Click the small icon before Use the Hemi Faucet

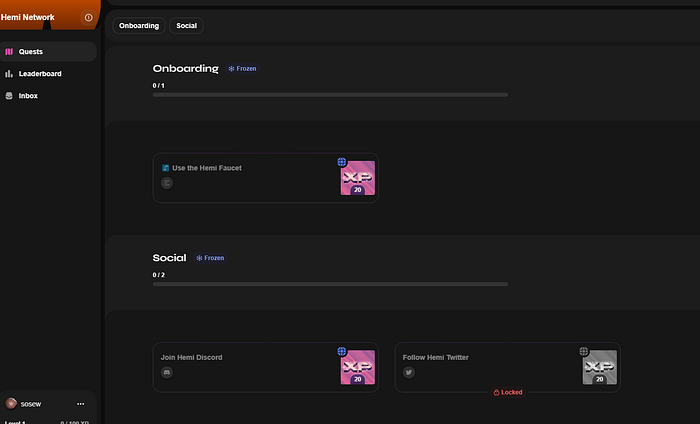coord(165,168)
